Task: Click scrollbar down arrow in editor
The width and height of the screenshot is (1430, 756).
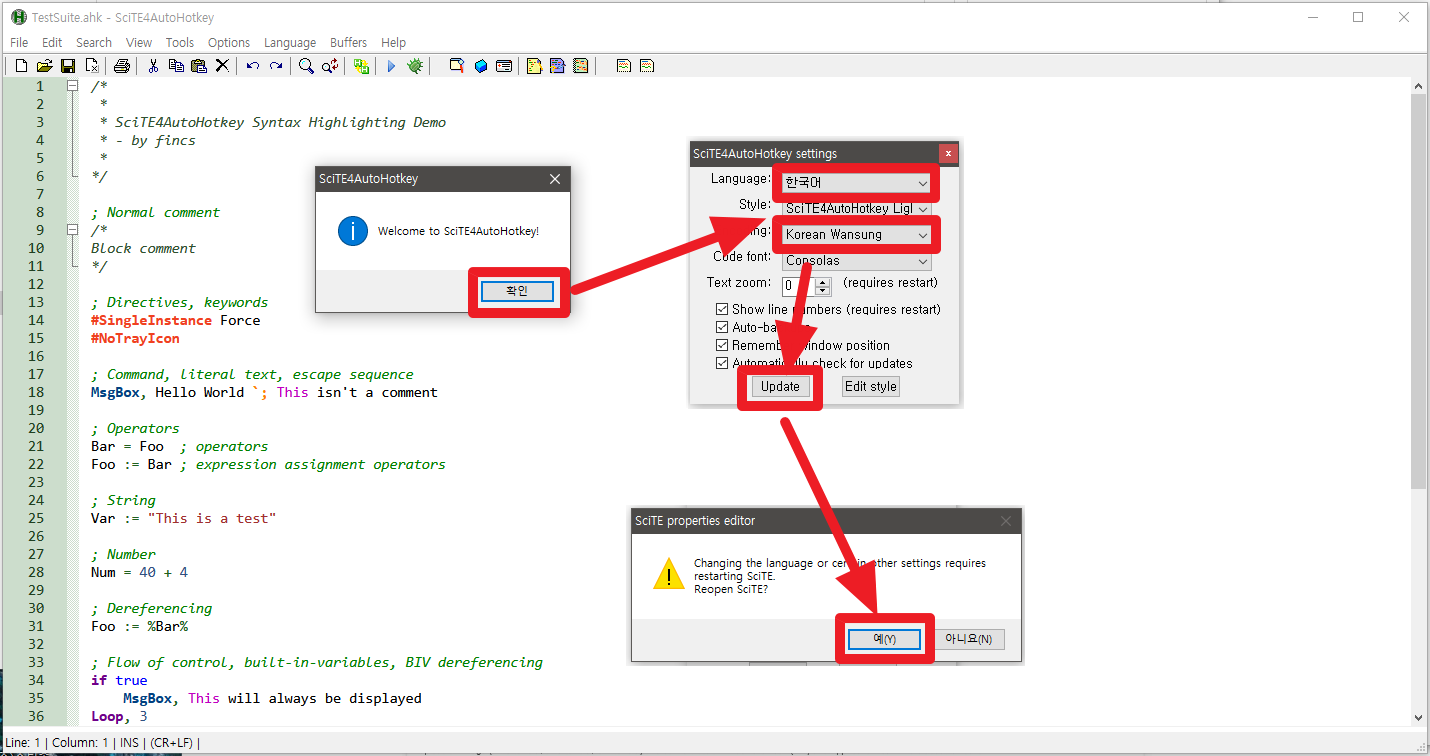Action: tap(1420, 717)
